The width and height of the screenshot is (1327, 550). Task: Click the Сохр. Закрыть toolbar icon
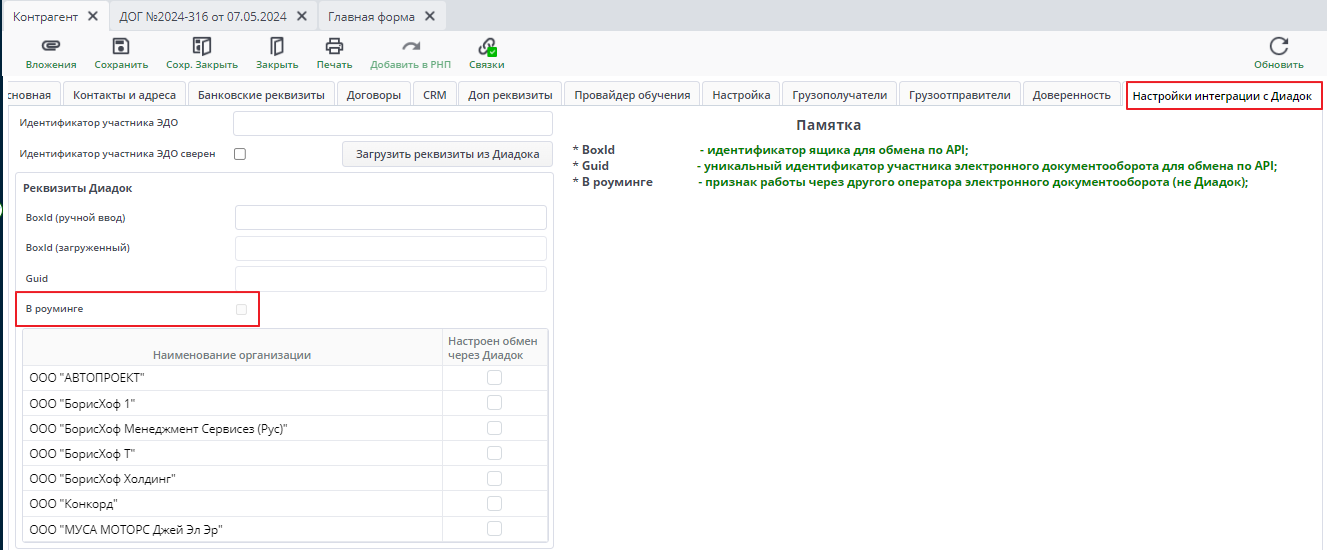tap(202, 46)
